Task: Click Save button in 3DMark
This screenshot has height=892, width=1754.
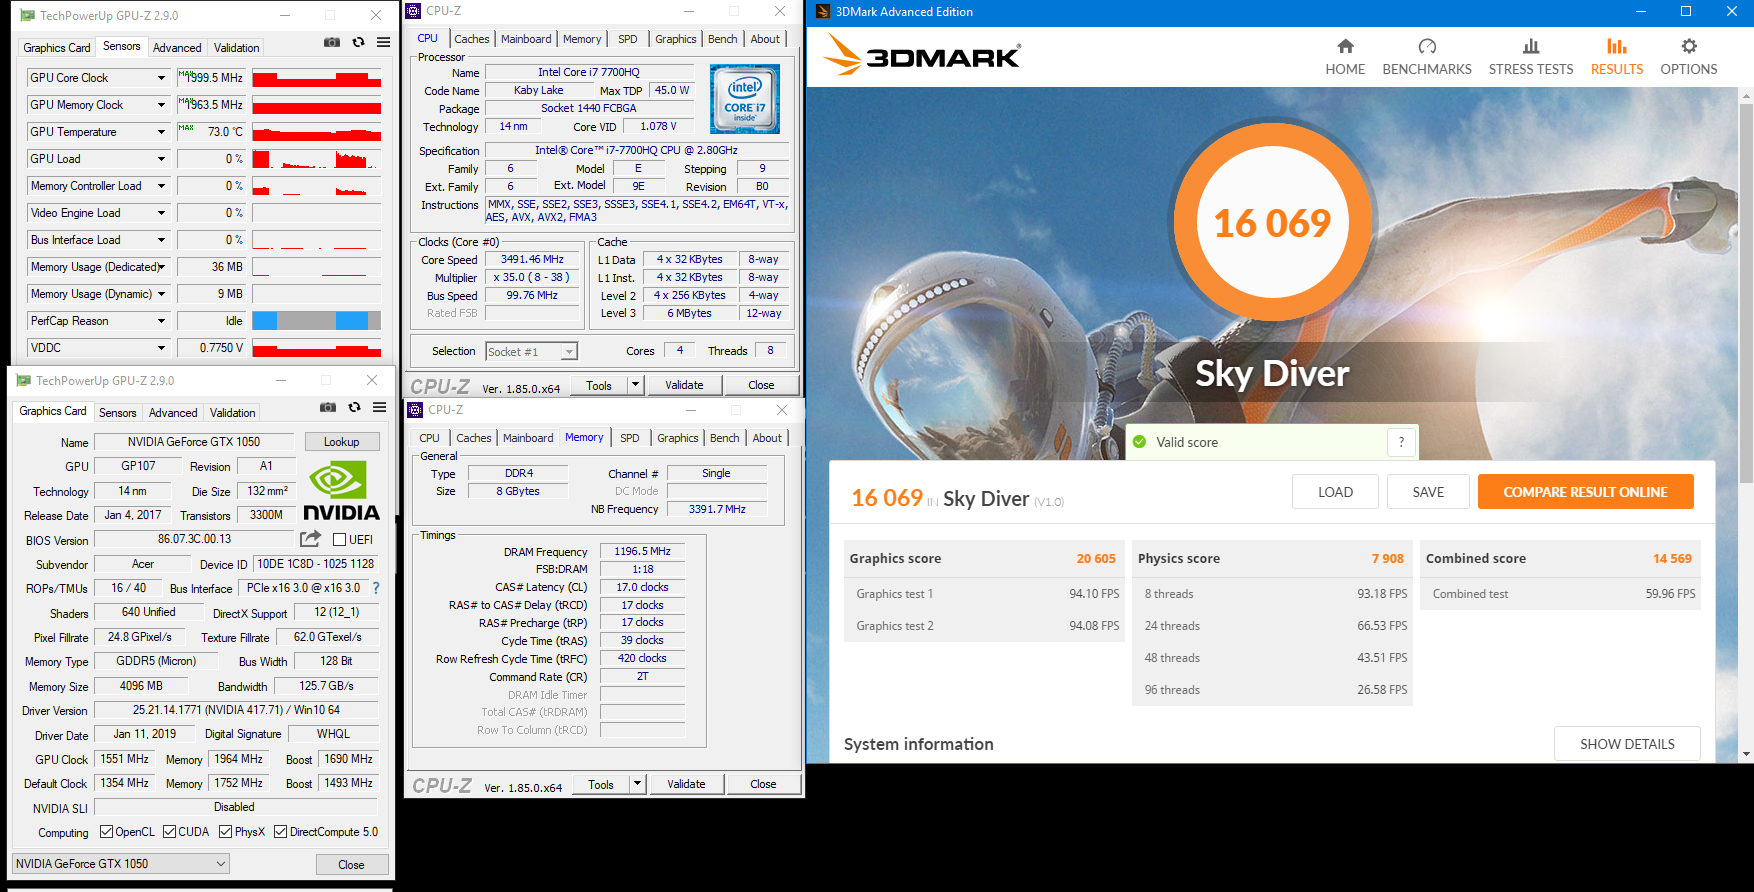Action: (x=1428, y=492)
